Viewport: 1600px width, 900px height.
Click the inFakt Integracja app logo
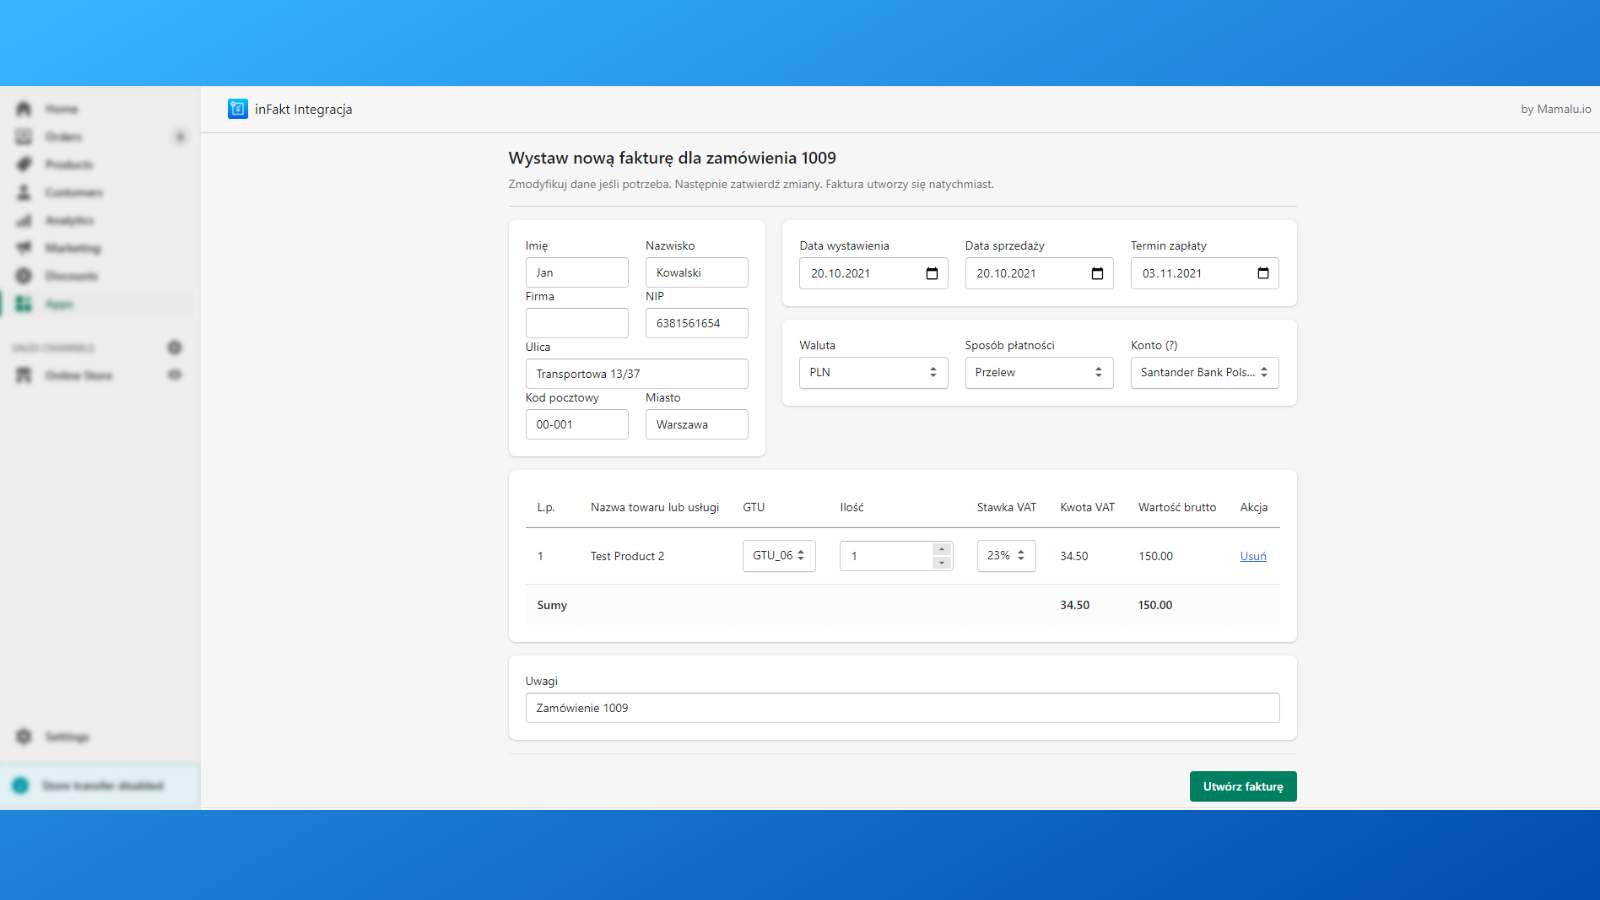238,109
